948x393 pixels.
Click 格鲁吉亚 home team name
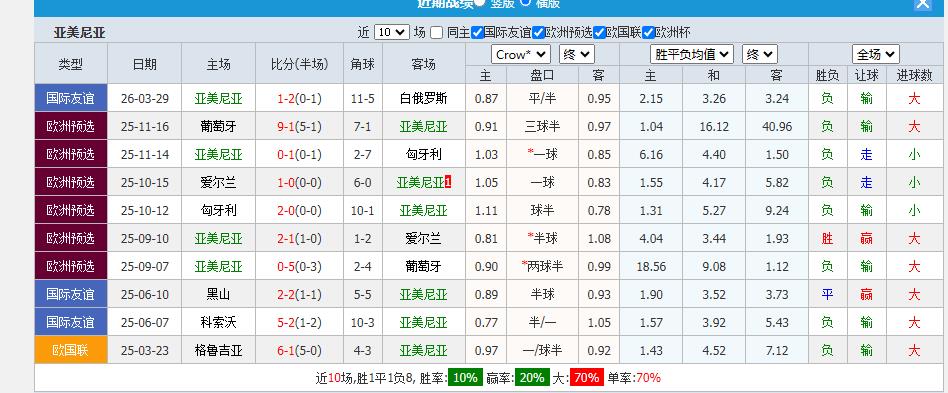[x=218, y=350]
